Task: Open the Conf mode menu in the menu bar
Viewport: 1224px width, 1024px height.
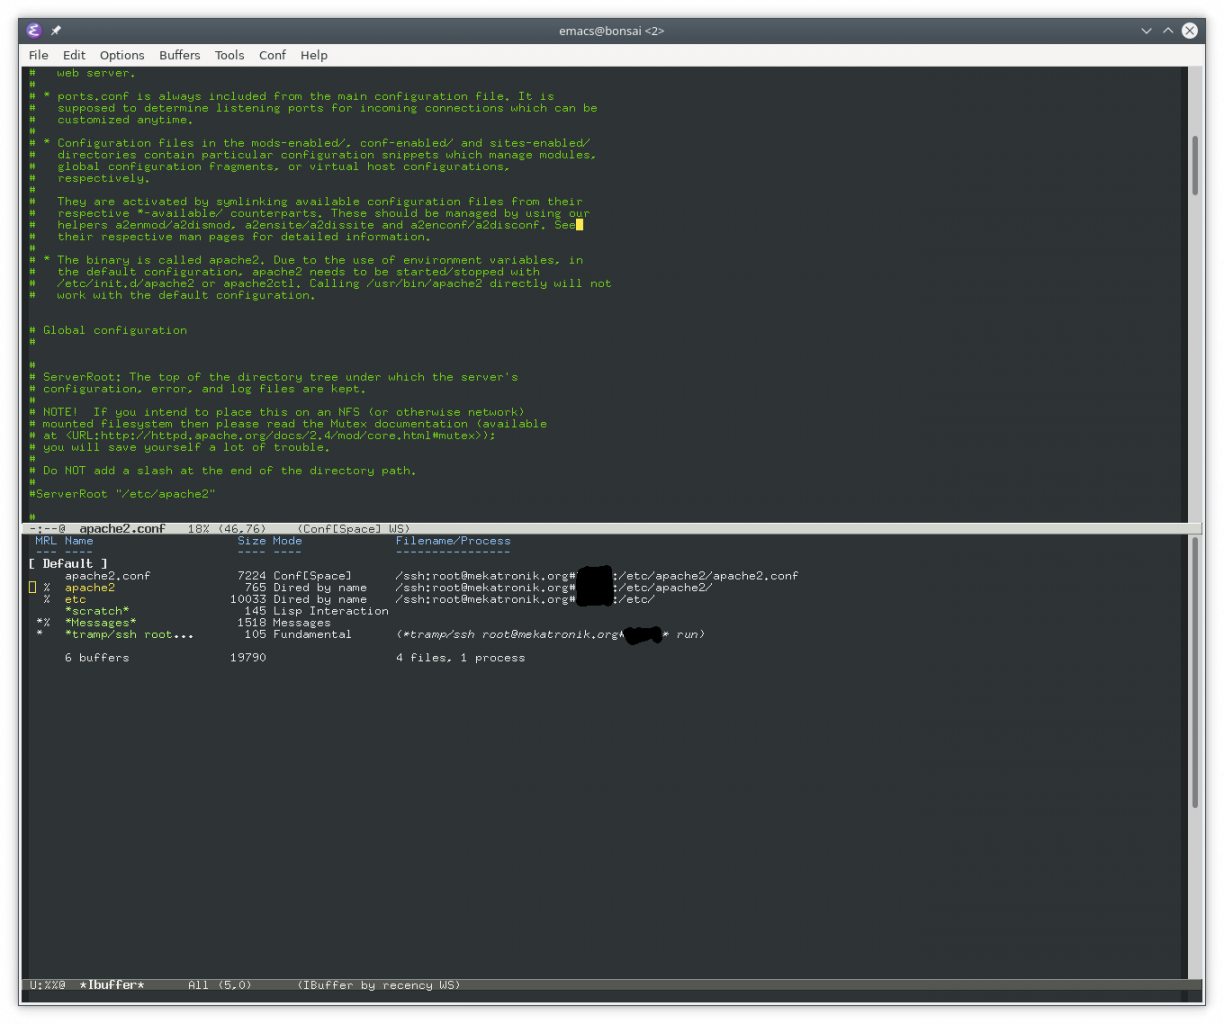Action: coord(272,55)
